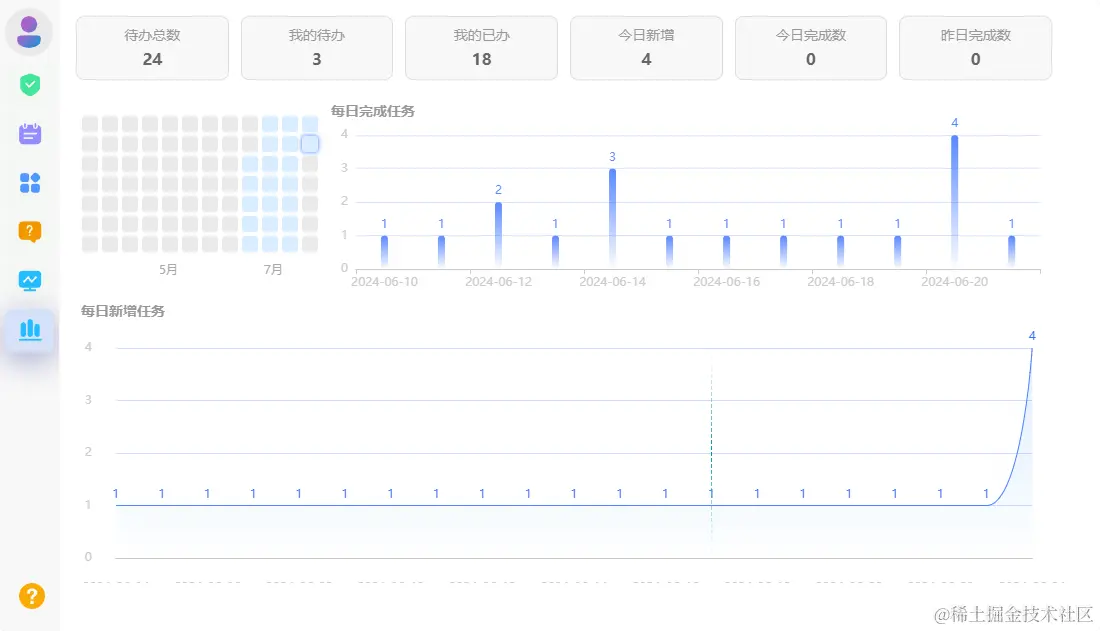Open the 我的待办 card showing 3
Screen dimensions: 1100x631
pos(317,47)
